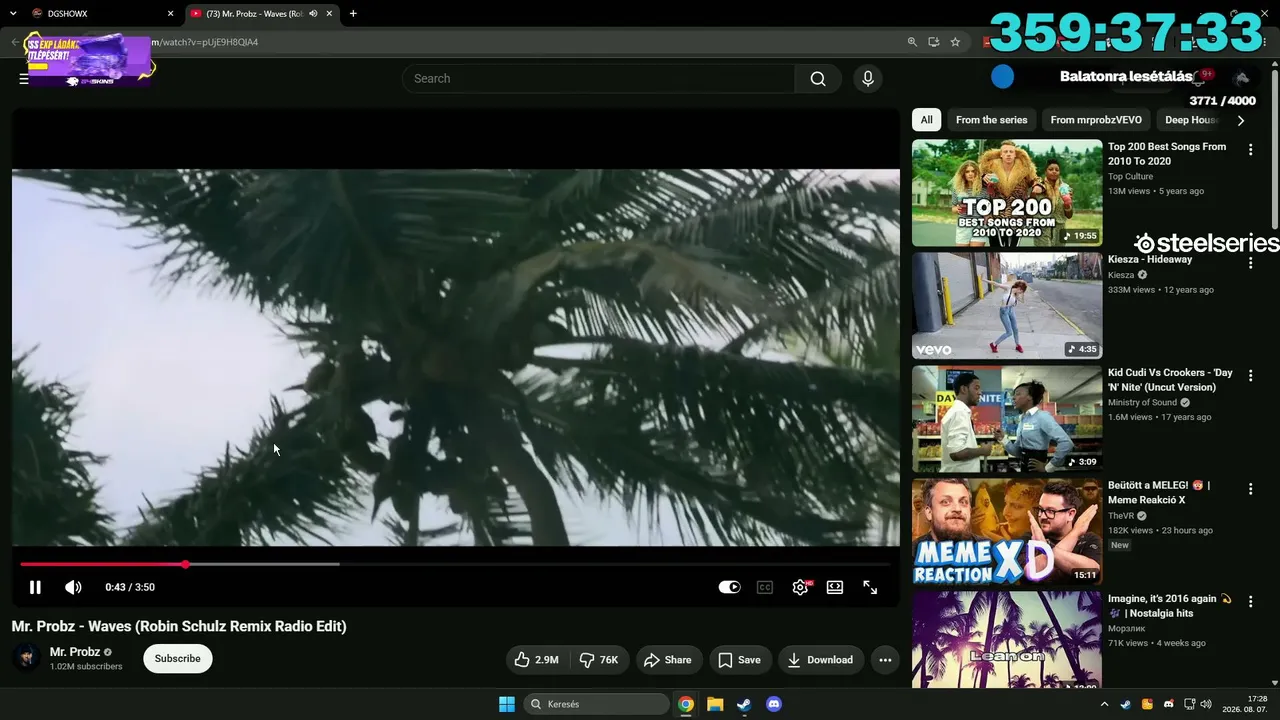Open Beütött a MELEG video options menu
The image size is (1280, 720).
(1250, 489)
